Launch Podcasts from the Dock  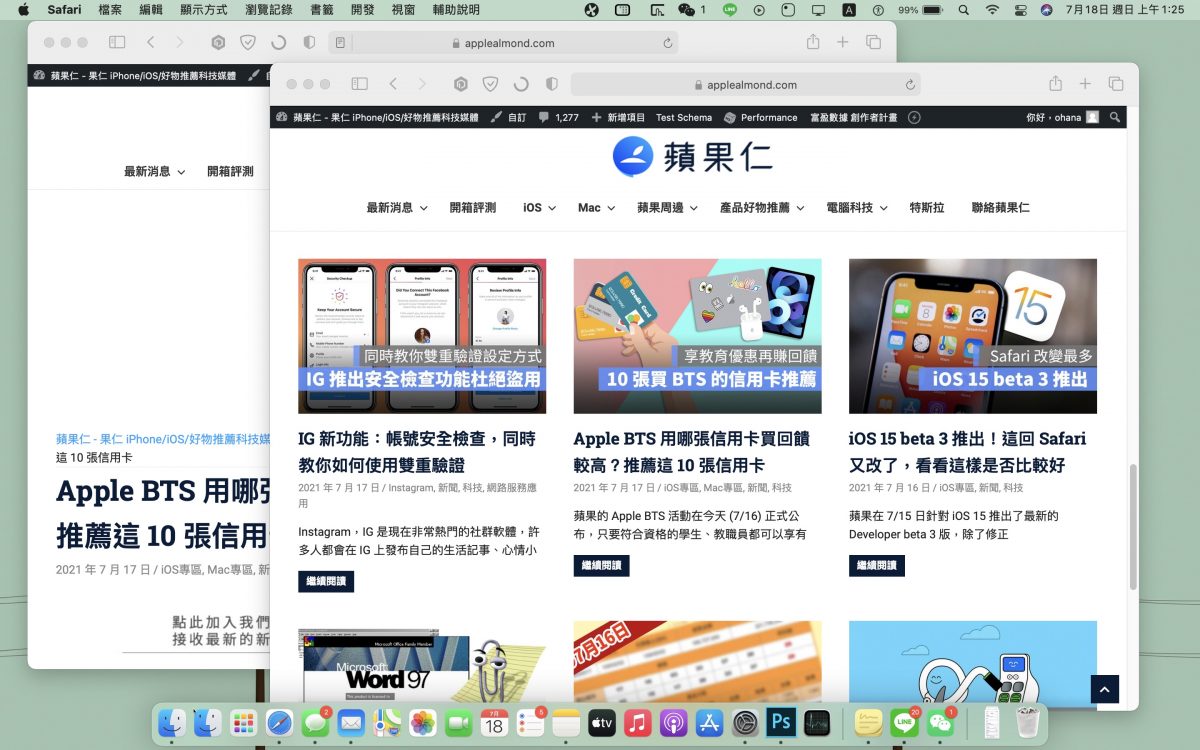click(x=673, y=722)
